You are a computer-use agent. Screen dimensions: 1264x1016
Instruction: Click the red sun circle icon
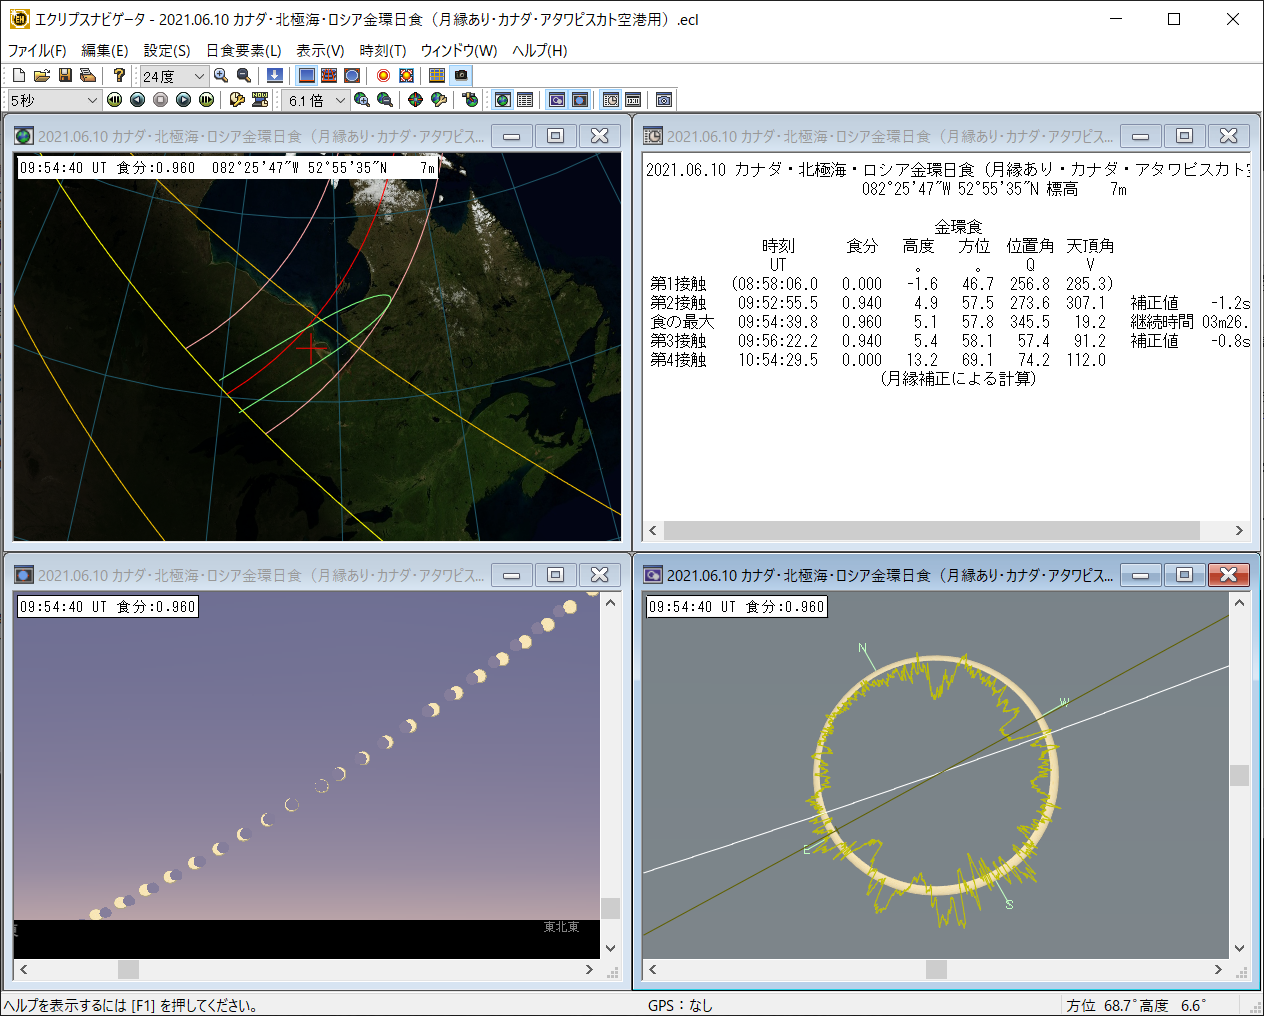coord(383,76)
